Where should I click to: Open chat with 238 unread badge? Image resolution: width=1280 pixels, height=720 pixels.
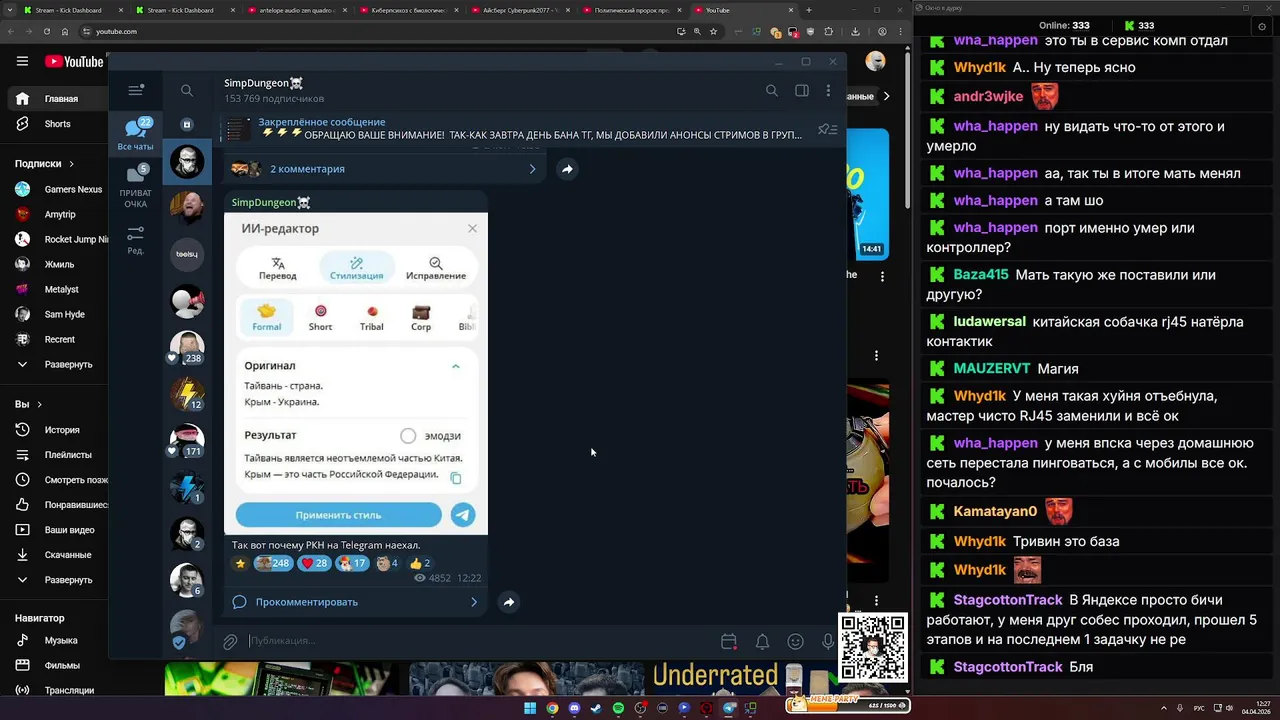click(187, 347)
